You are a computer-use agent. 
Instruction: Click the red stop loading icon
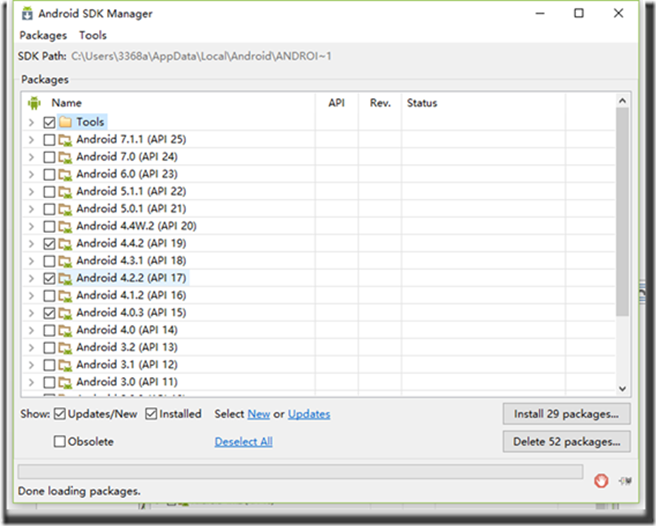point(601,481)
